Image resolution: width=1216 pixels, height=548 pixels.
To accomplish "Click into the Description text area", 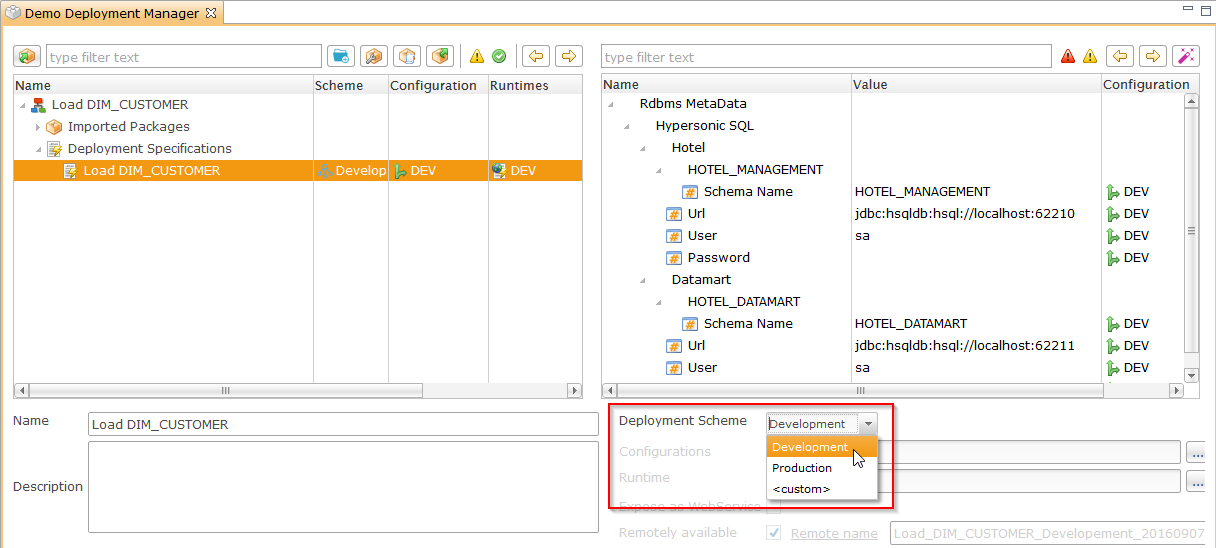I will (343, 487).
